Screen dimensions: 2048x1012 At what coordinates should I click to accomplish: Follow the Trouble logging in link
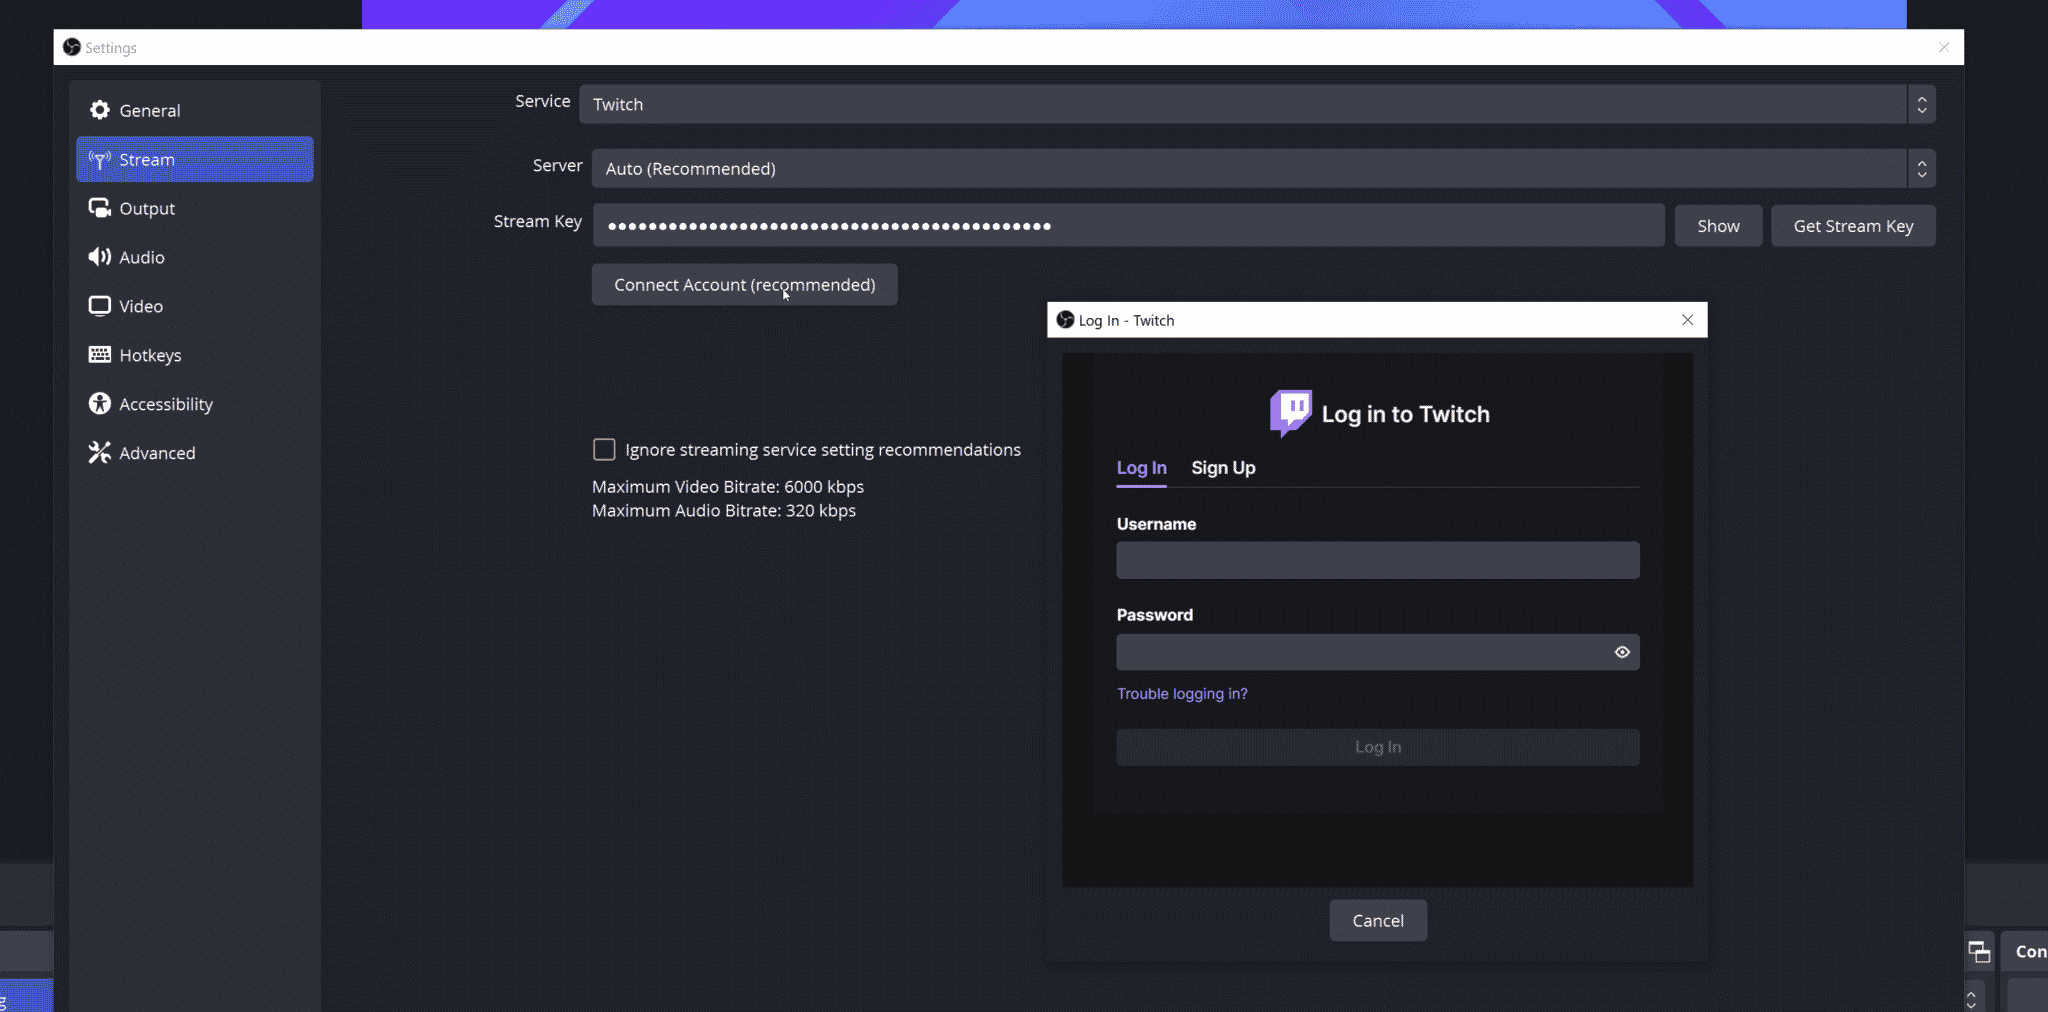coord(1182,694)
